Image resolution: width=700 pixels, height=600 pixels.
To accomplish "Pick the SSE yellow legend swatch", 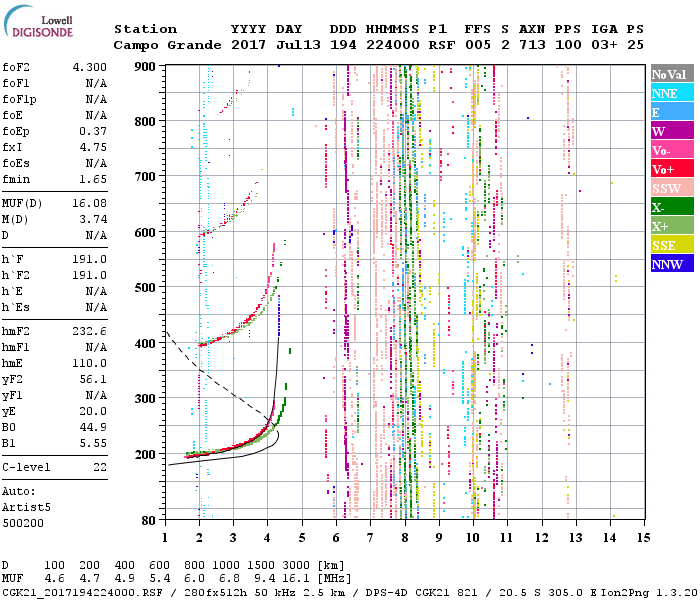I will [x=669, y=246].
